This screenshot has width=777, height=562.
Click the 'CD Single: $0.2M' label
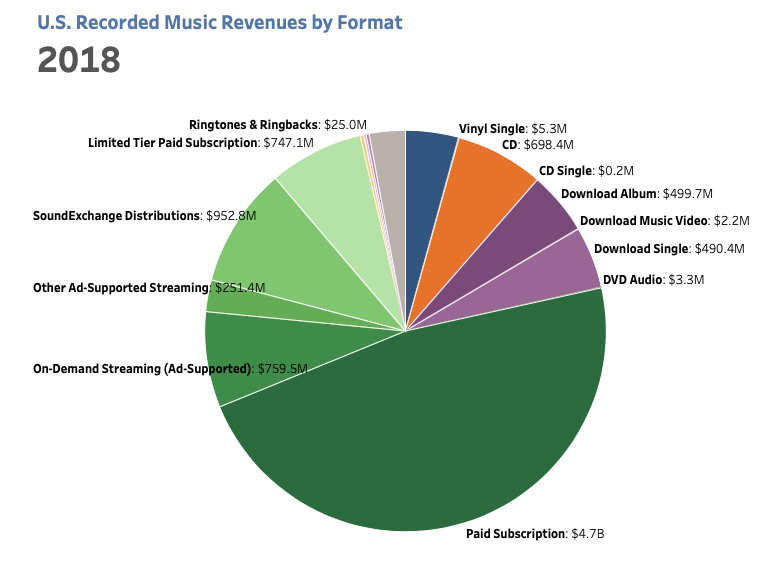(586, 170)
